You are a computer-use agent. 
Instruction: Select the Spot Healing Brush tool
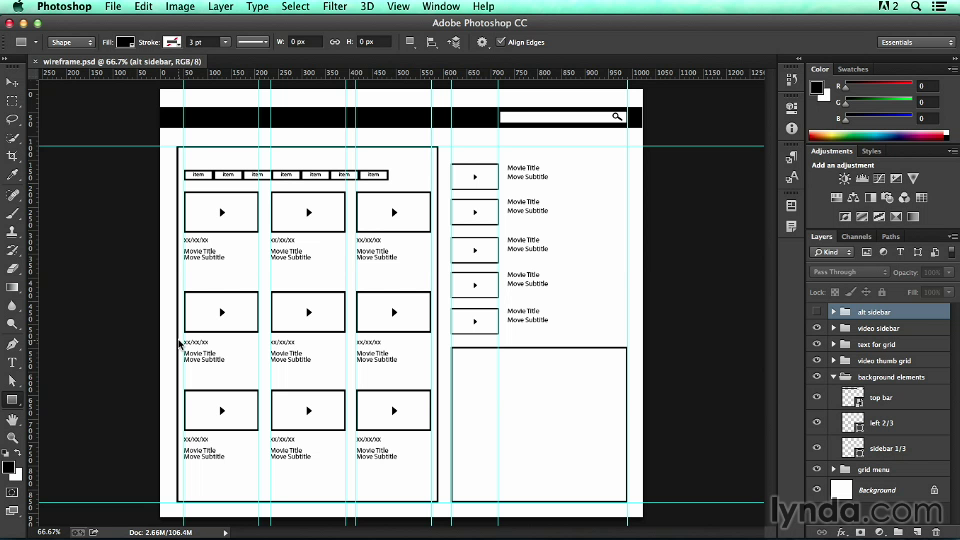coord(12,195)
